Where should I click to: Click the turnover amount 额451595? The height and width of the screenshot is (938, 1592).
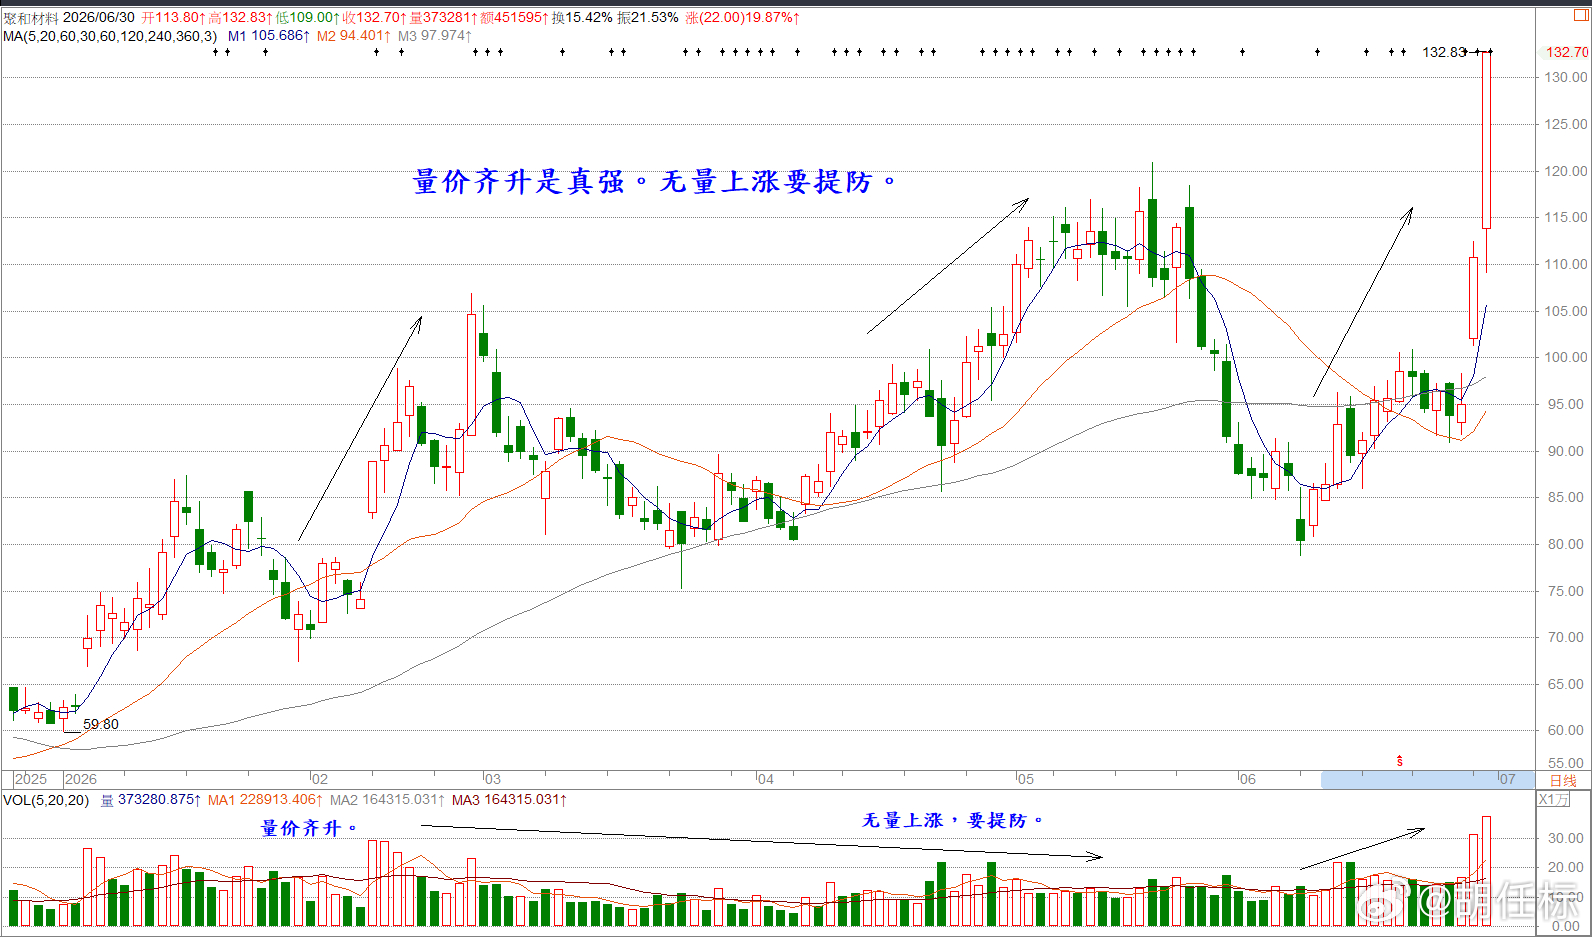point(514,18)
